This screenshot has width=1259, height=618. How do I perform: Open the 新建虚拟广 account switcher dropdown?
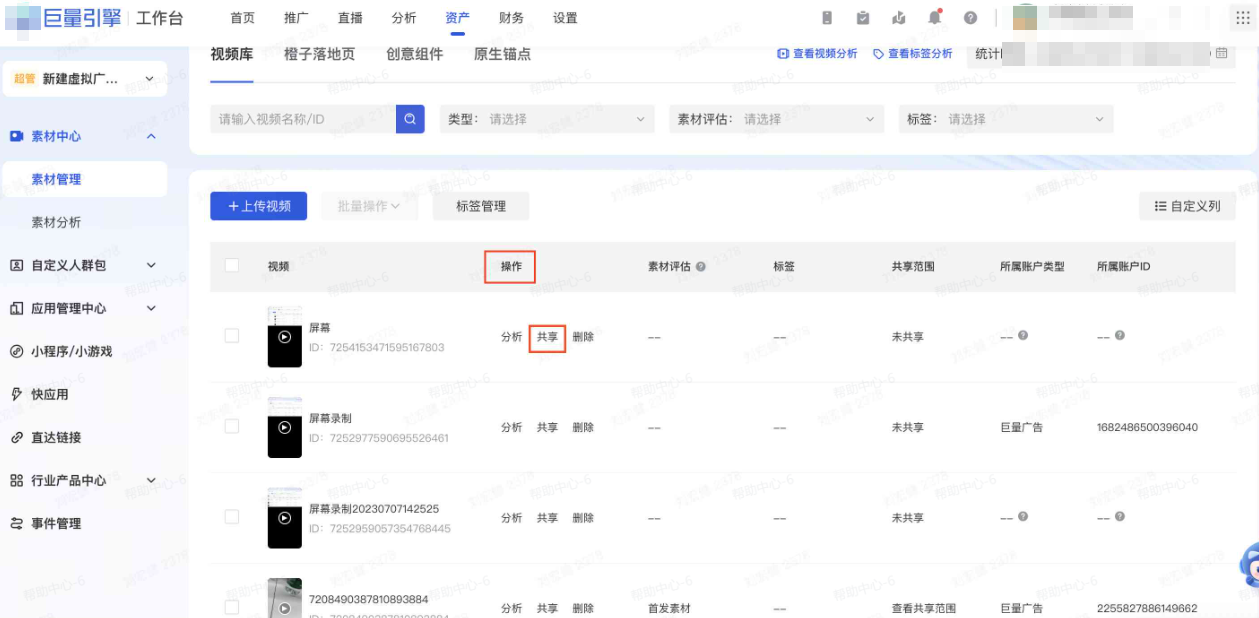(84, 79)
